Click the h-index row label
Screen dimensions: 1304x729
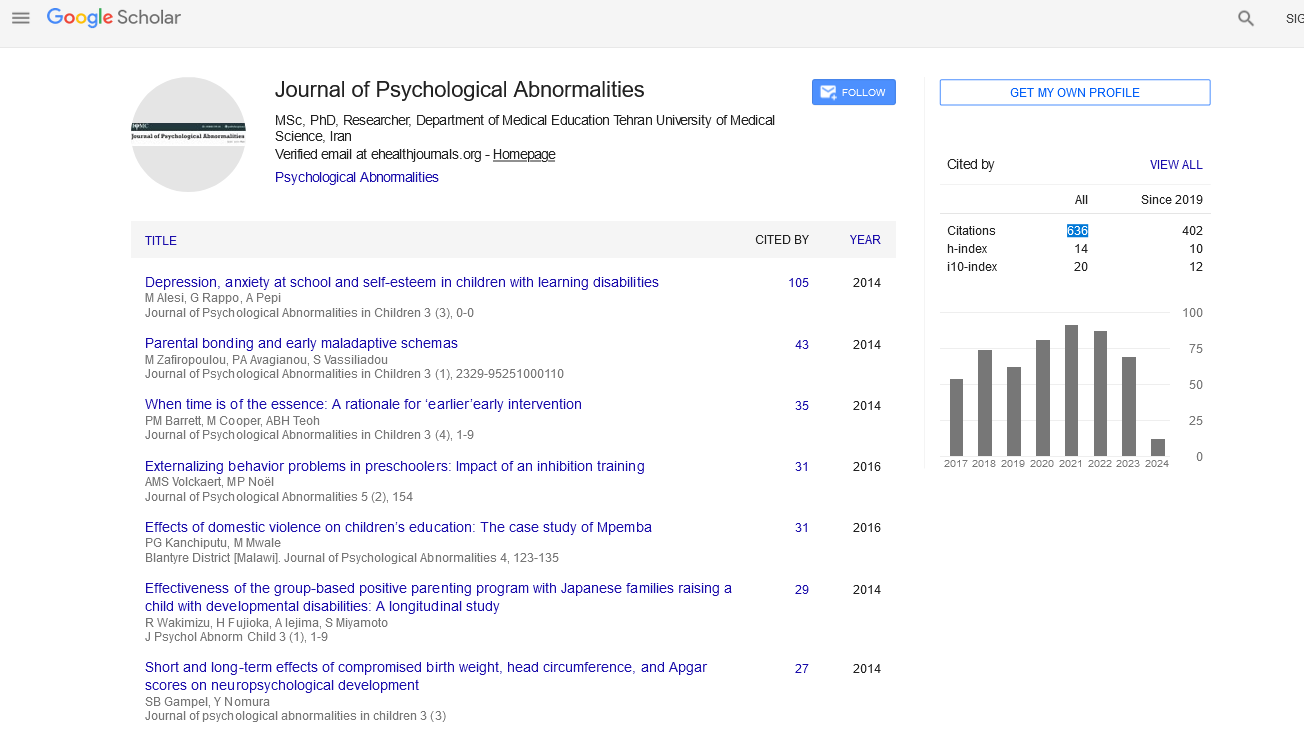tap(967, 249)
